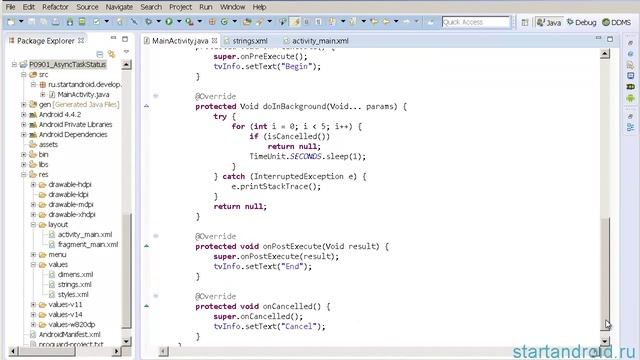Image resolution: width=640 pixels, height=360 pixels.
Task: Click the Open Type toolbar icon
Action: pos(247,22)
